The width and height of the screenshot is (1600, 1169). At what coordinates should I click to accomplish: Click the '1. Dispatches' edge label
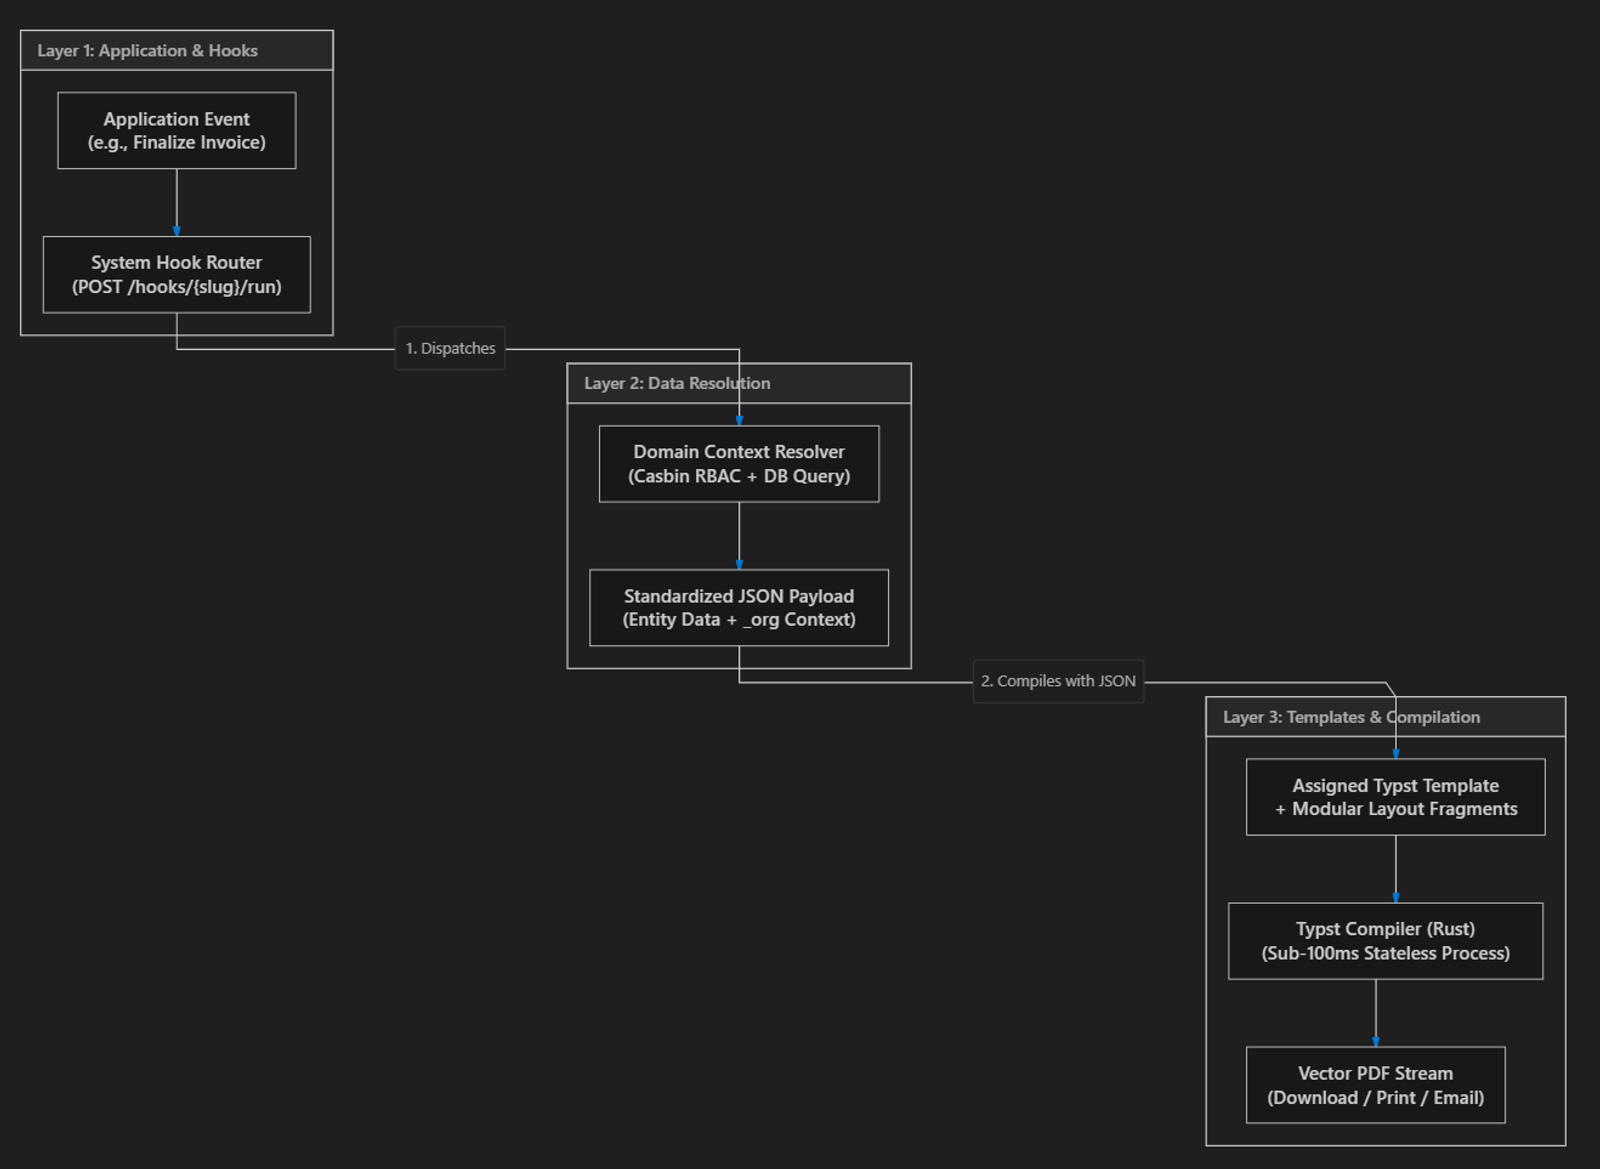tap(450, 348)
